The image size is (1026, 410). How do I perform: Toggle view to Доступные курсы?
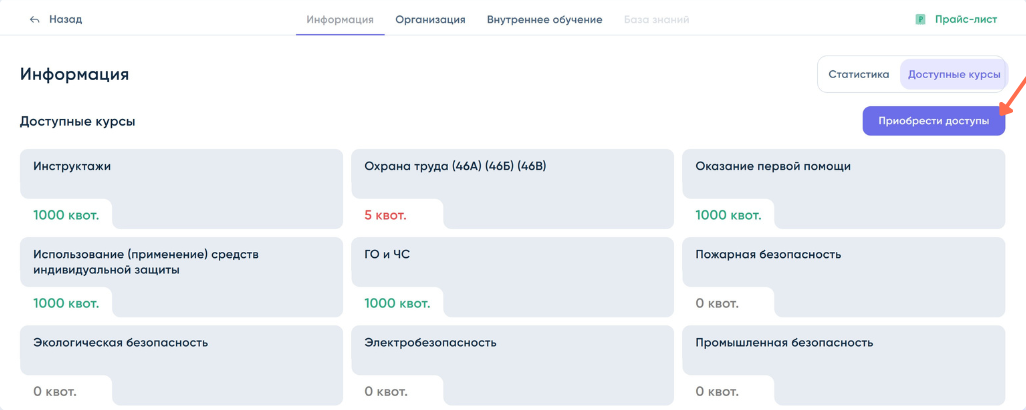(953, 74)
